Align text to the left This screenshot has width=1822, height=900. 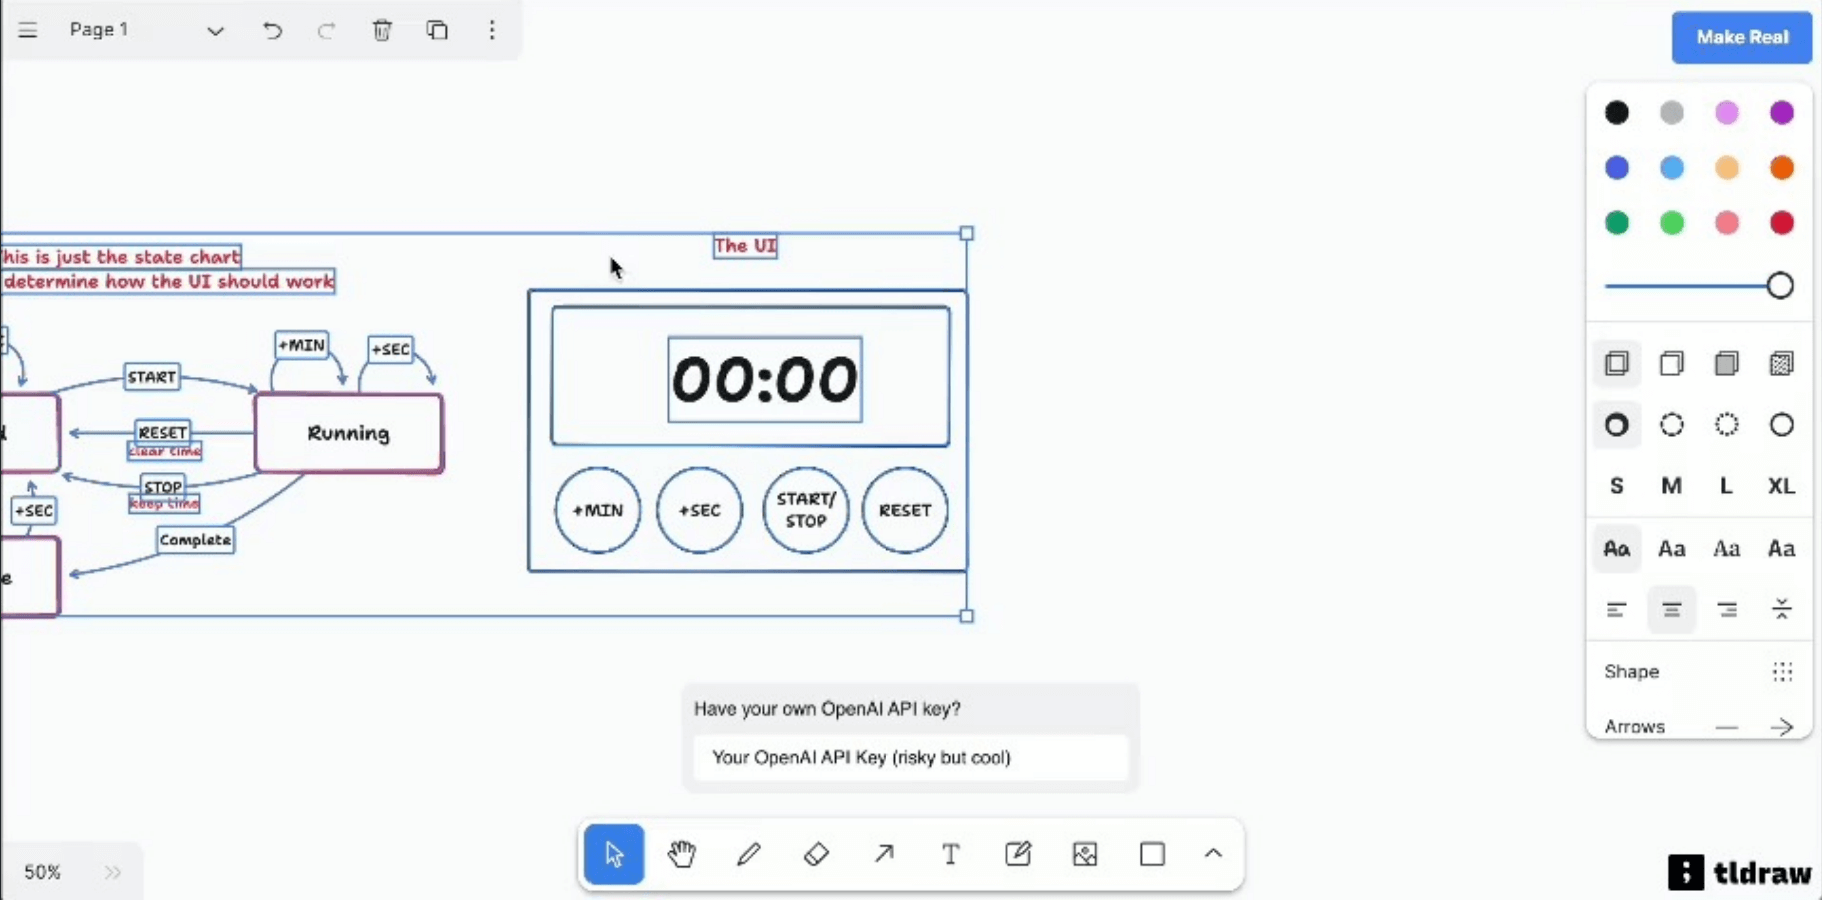pos(1617,610)
